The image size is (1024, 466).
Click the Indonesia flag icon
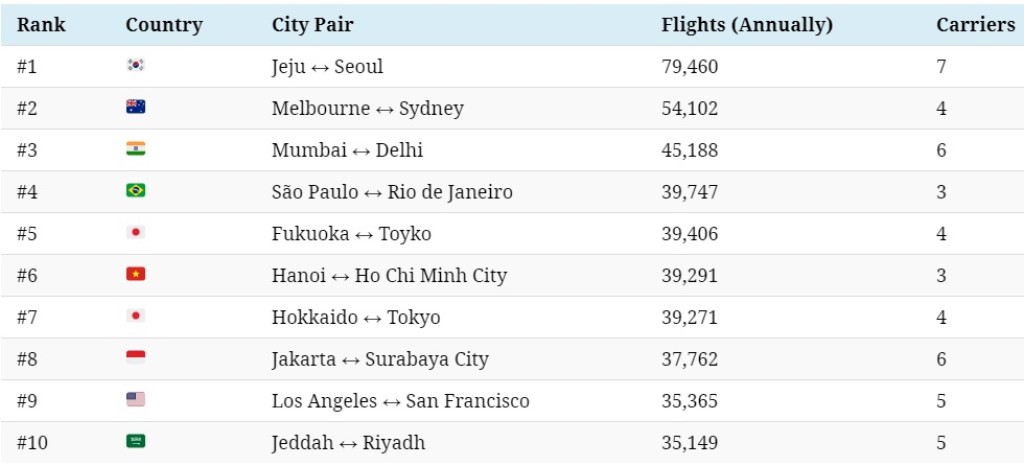(x=136, y=358)
